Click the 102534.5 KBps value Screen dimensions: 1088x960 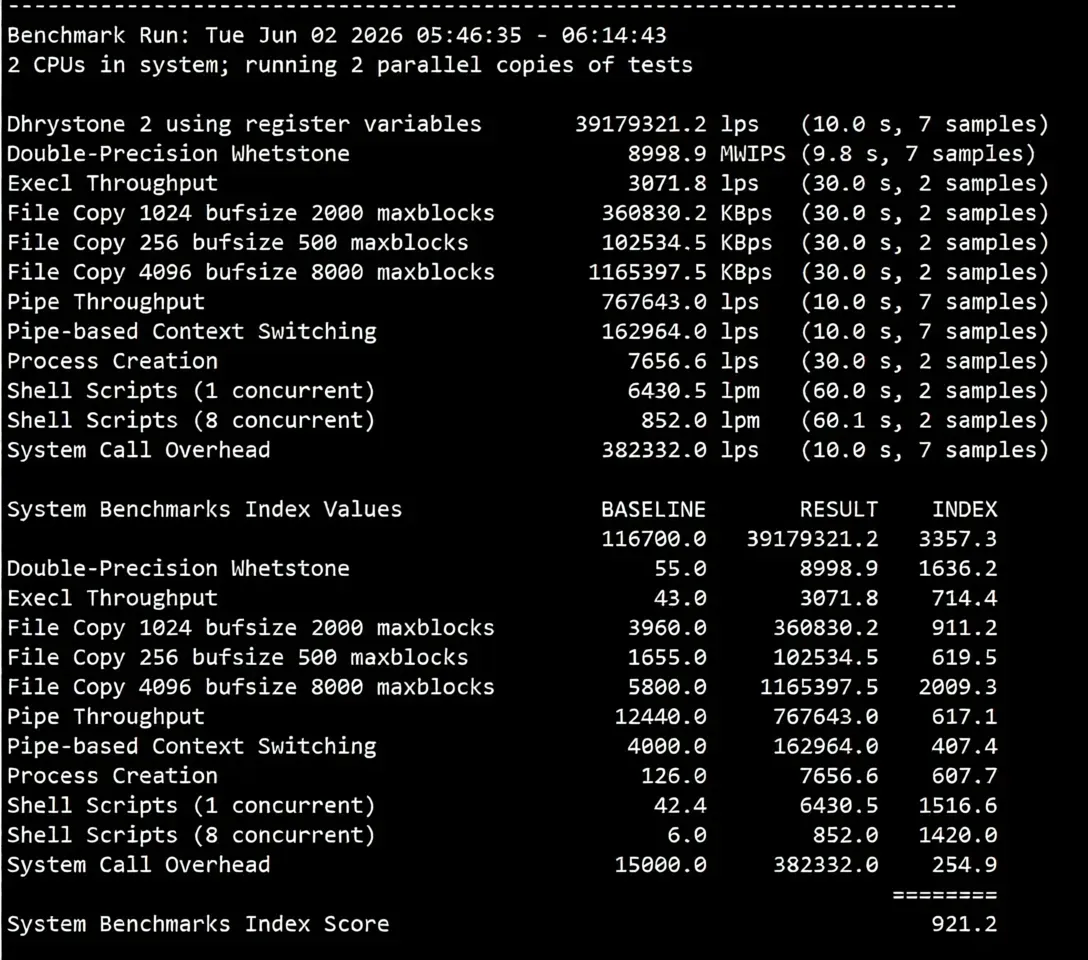coord(686,243)
